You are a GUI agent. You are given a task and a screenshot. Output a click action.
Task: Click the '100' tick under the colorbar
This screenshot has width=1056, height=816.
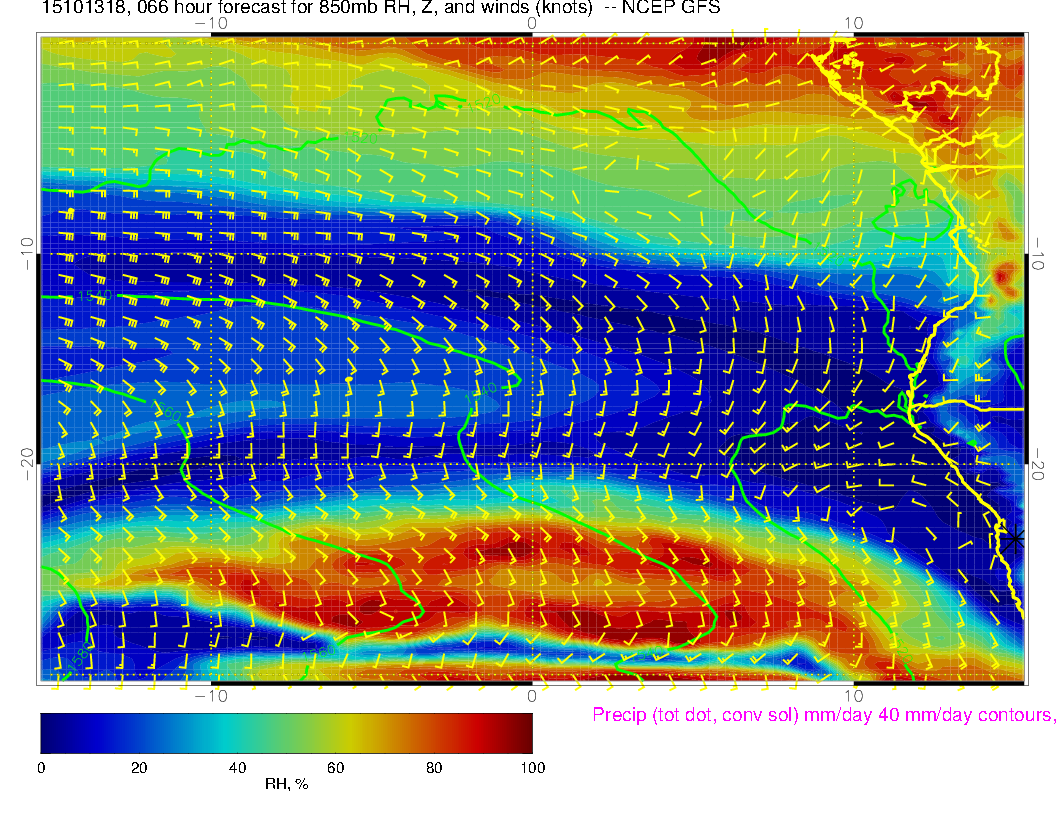pyautogui.click(x=533, y=768)
